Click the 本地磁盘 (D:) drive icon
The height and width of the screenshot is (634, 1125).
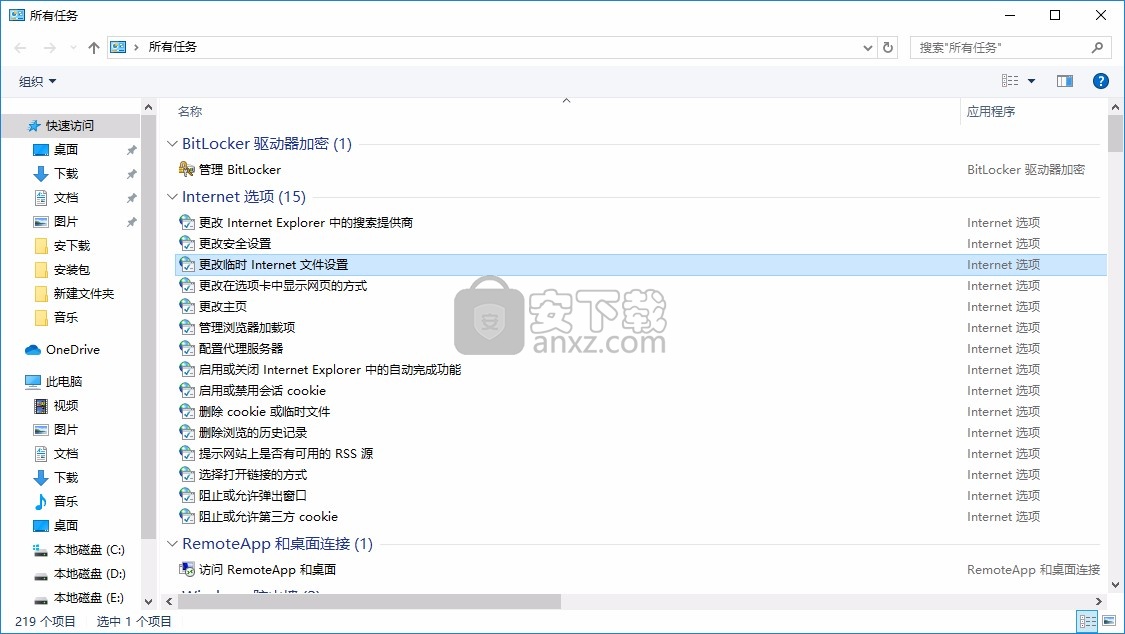point(41,574)
